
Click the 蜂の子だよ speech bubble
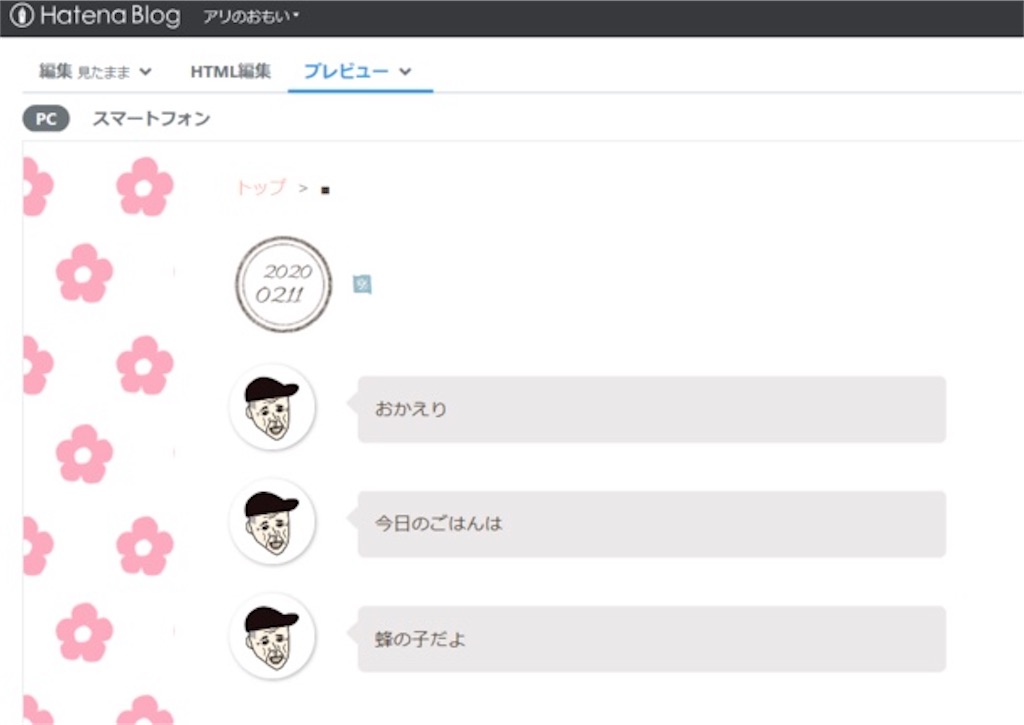coord(650,637)
